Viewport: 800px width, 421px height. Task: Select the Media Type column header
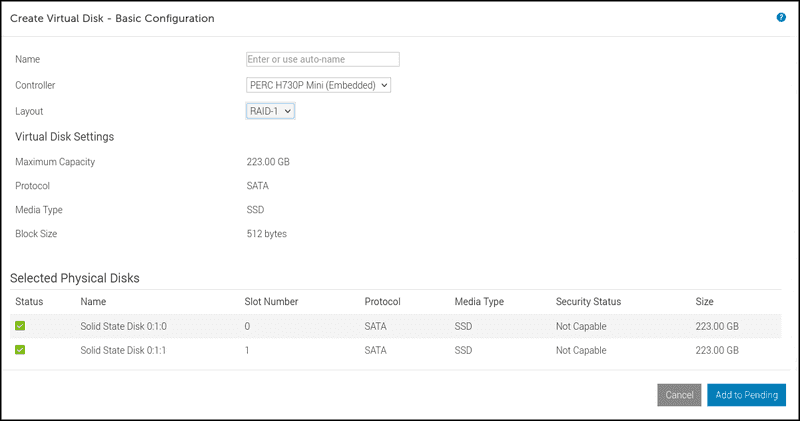480,301
